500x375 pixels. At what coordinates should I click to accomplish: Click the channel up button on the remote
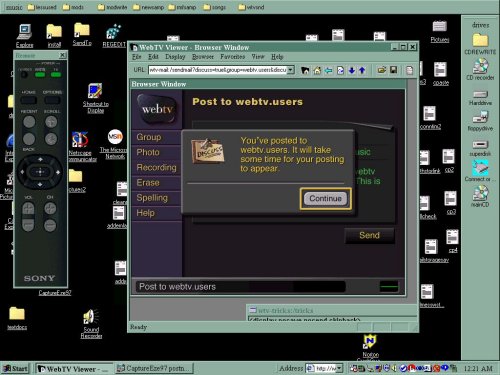coord(50,209)
